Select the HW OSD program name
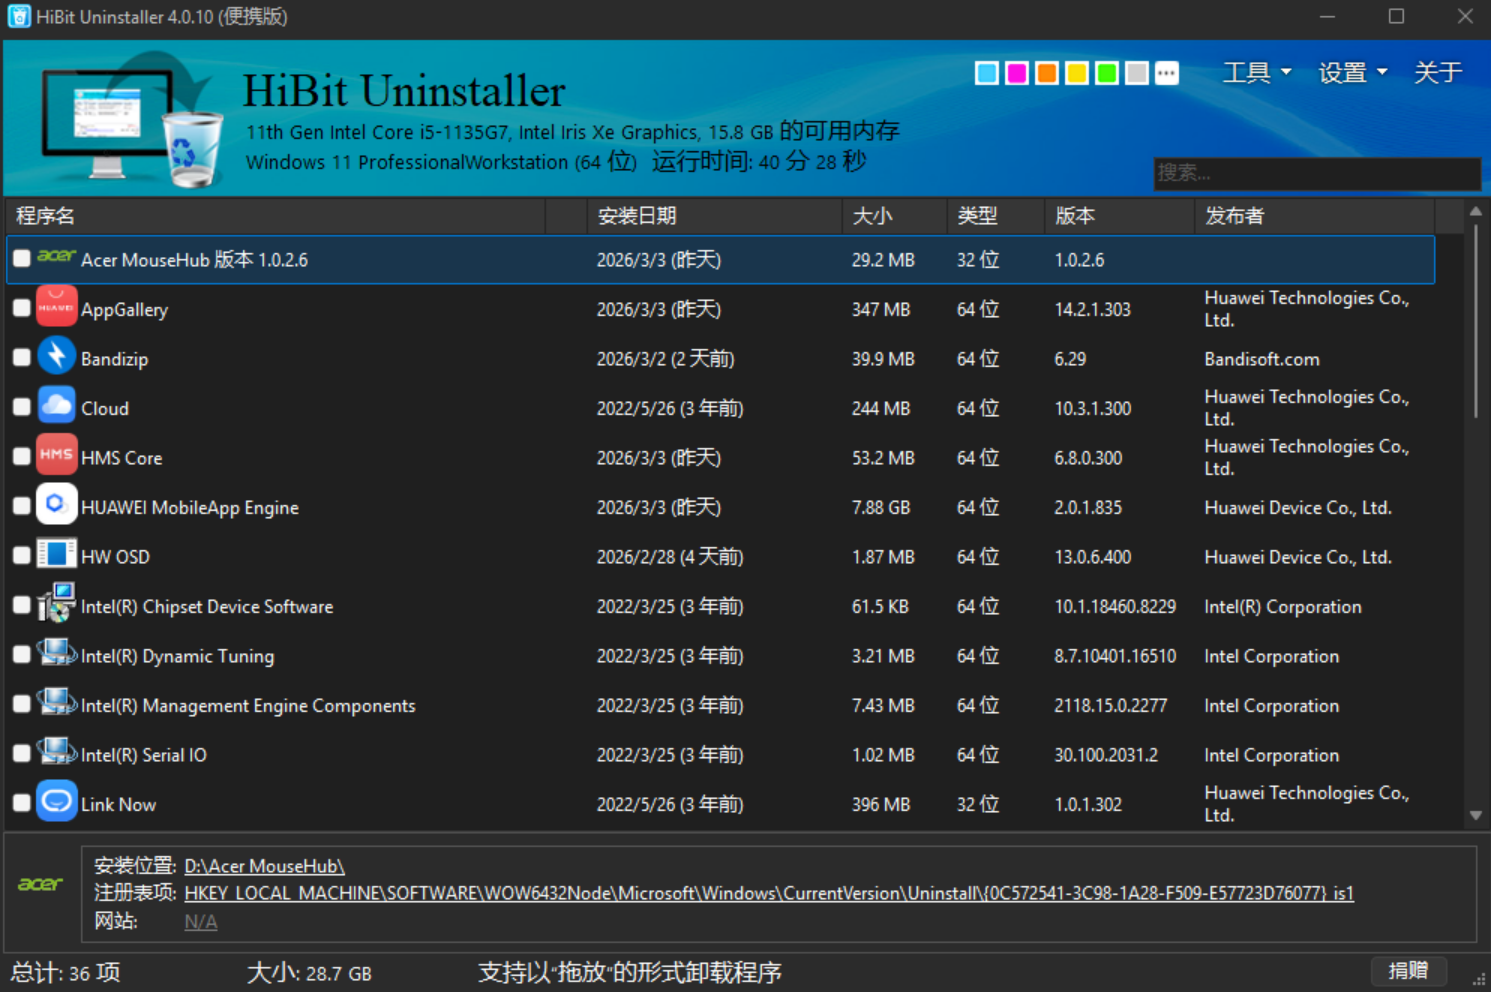The image size is (1491, 992). (115, 557)
